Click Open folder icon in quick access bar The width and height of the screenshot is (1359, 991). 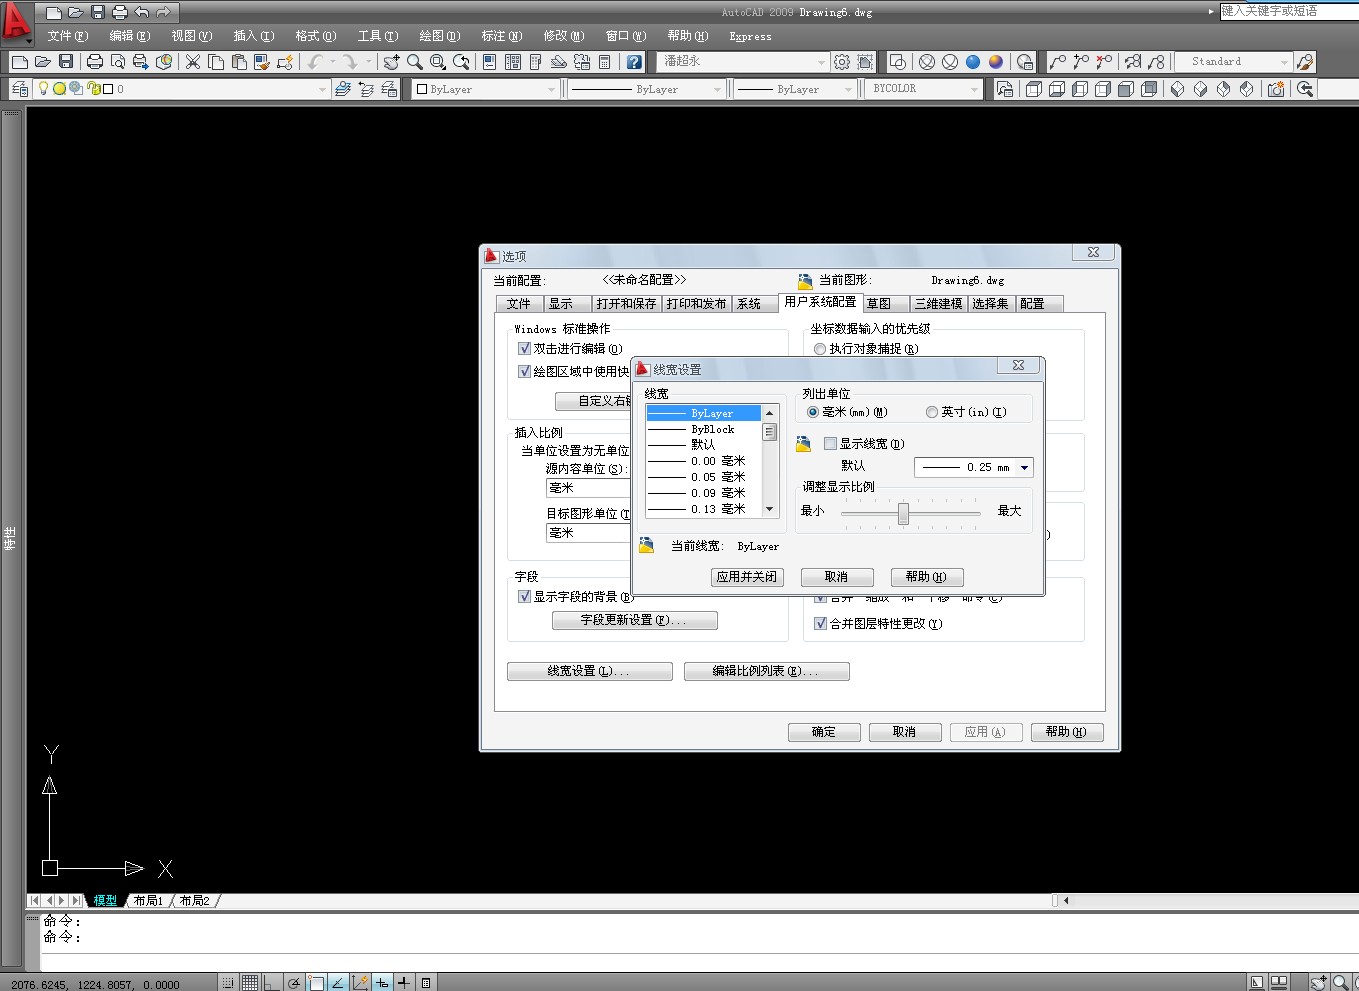coord(76,12)
